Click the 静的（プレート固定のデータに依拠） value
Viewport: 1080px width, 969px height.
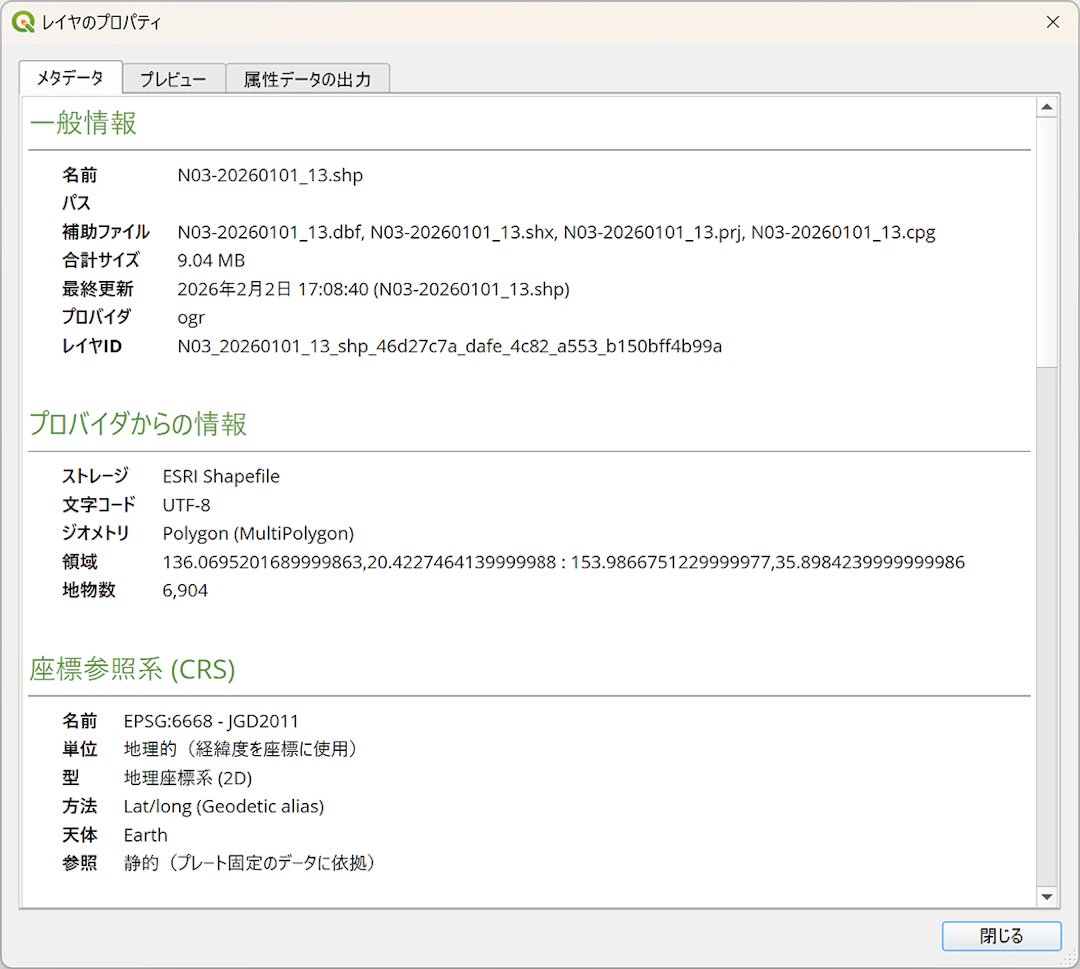249,863
